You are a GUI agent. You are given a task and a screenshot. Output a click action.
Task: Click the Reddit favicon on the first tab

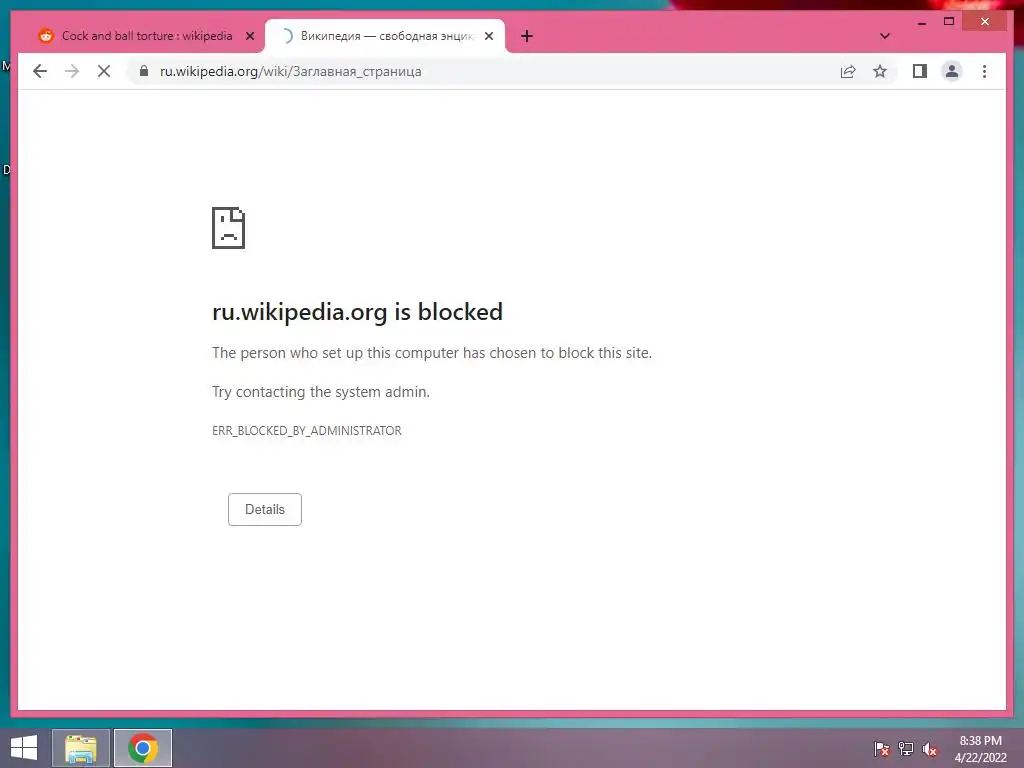(x=46, y=36)
